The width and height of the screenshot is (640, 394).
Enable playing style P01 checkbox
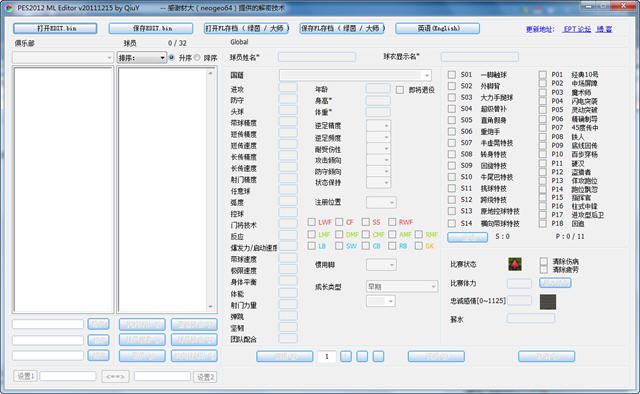click(x=543, y=75)
